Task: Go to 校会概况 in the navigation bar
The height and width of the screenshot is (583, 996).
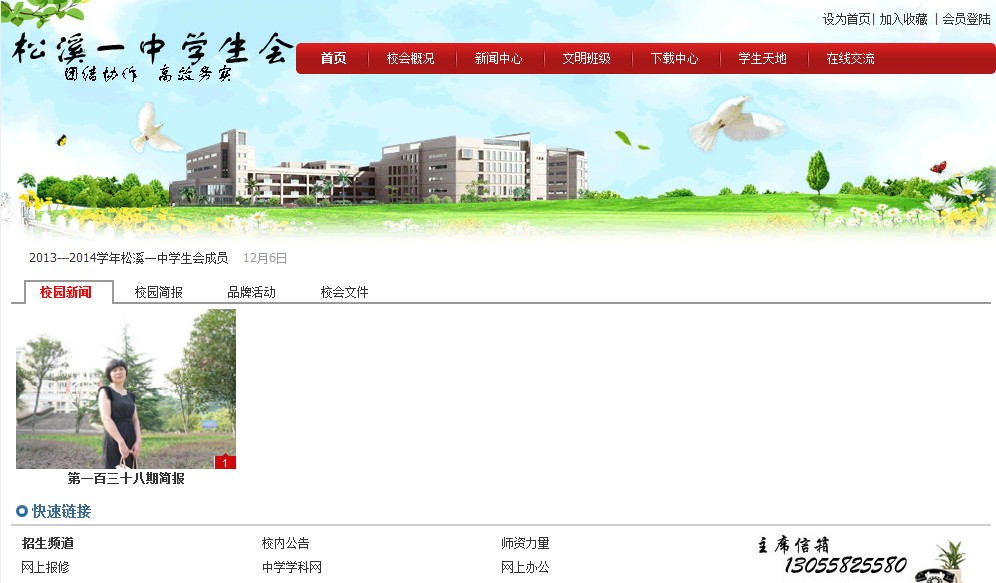Action: [x=410, y=59]
